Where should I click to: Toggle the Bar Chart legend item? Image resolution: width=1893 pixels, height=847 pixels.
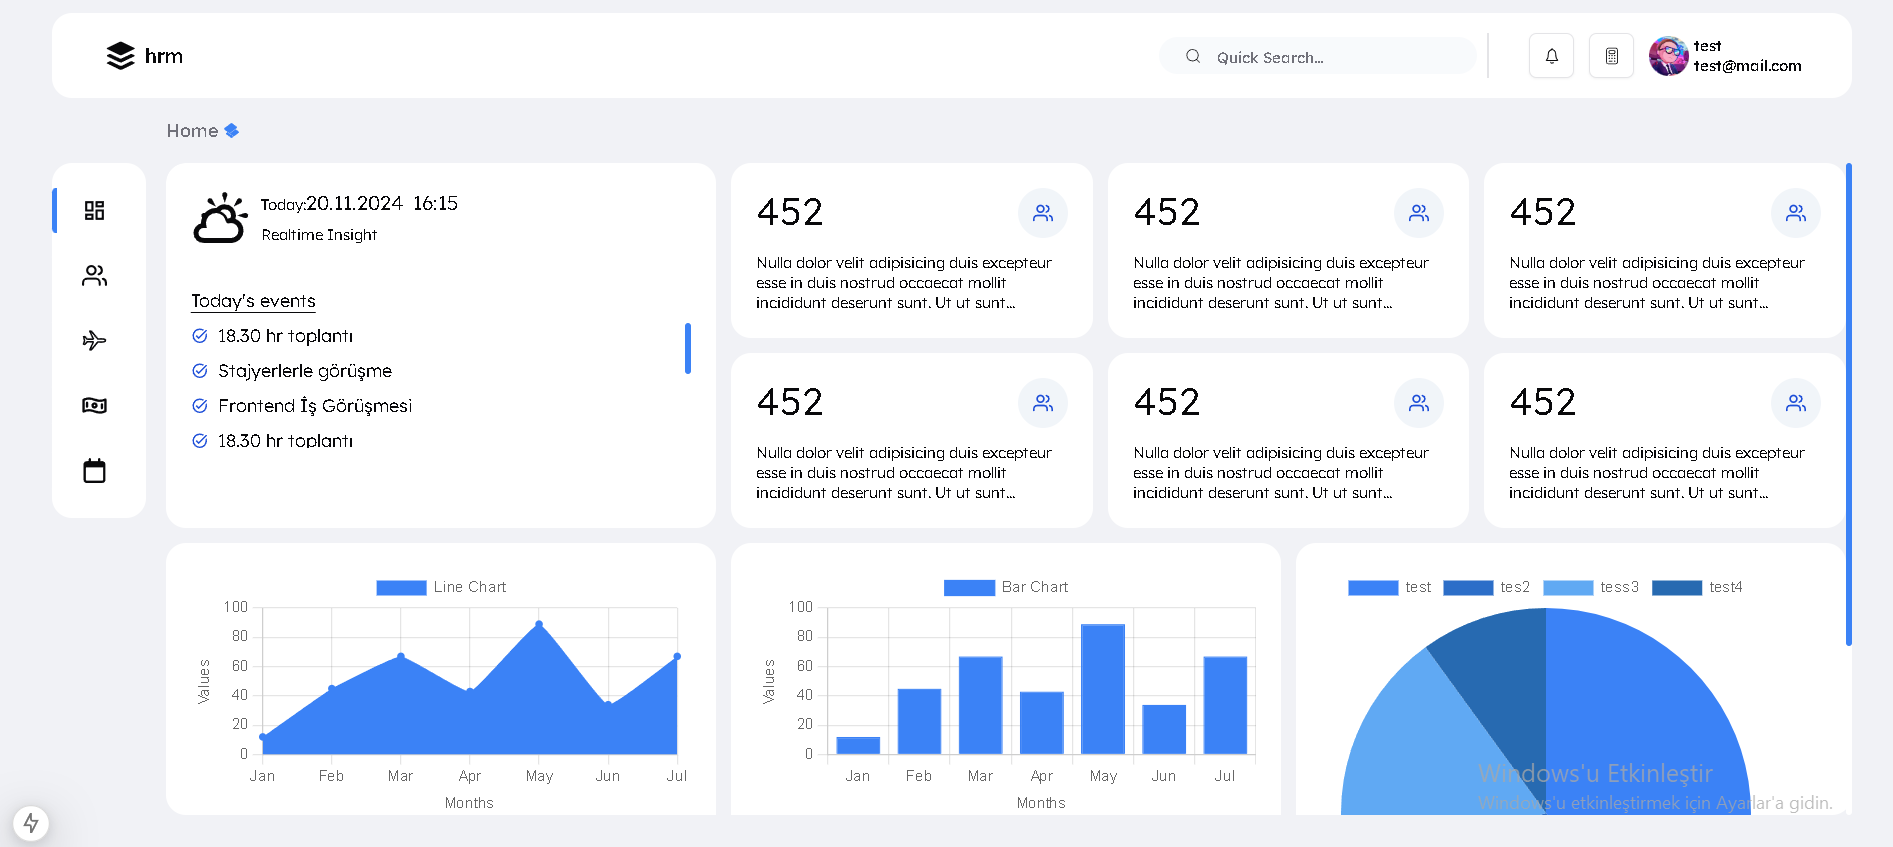click(x=1006, y=587)
